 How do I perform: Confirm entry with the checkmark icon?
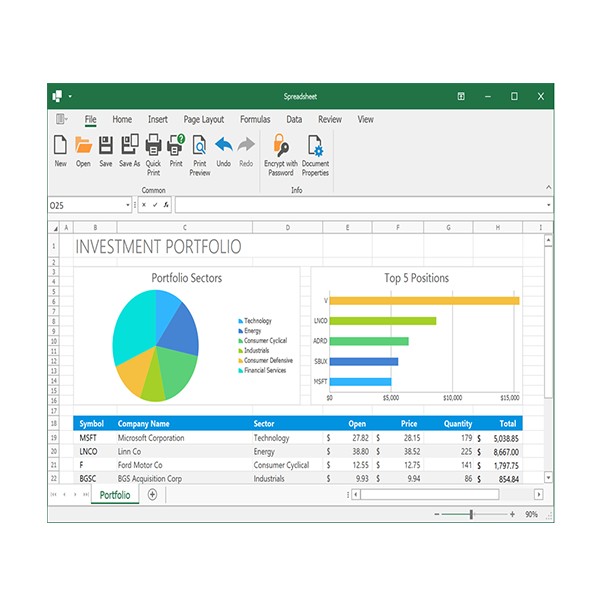pos(155,205)
